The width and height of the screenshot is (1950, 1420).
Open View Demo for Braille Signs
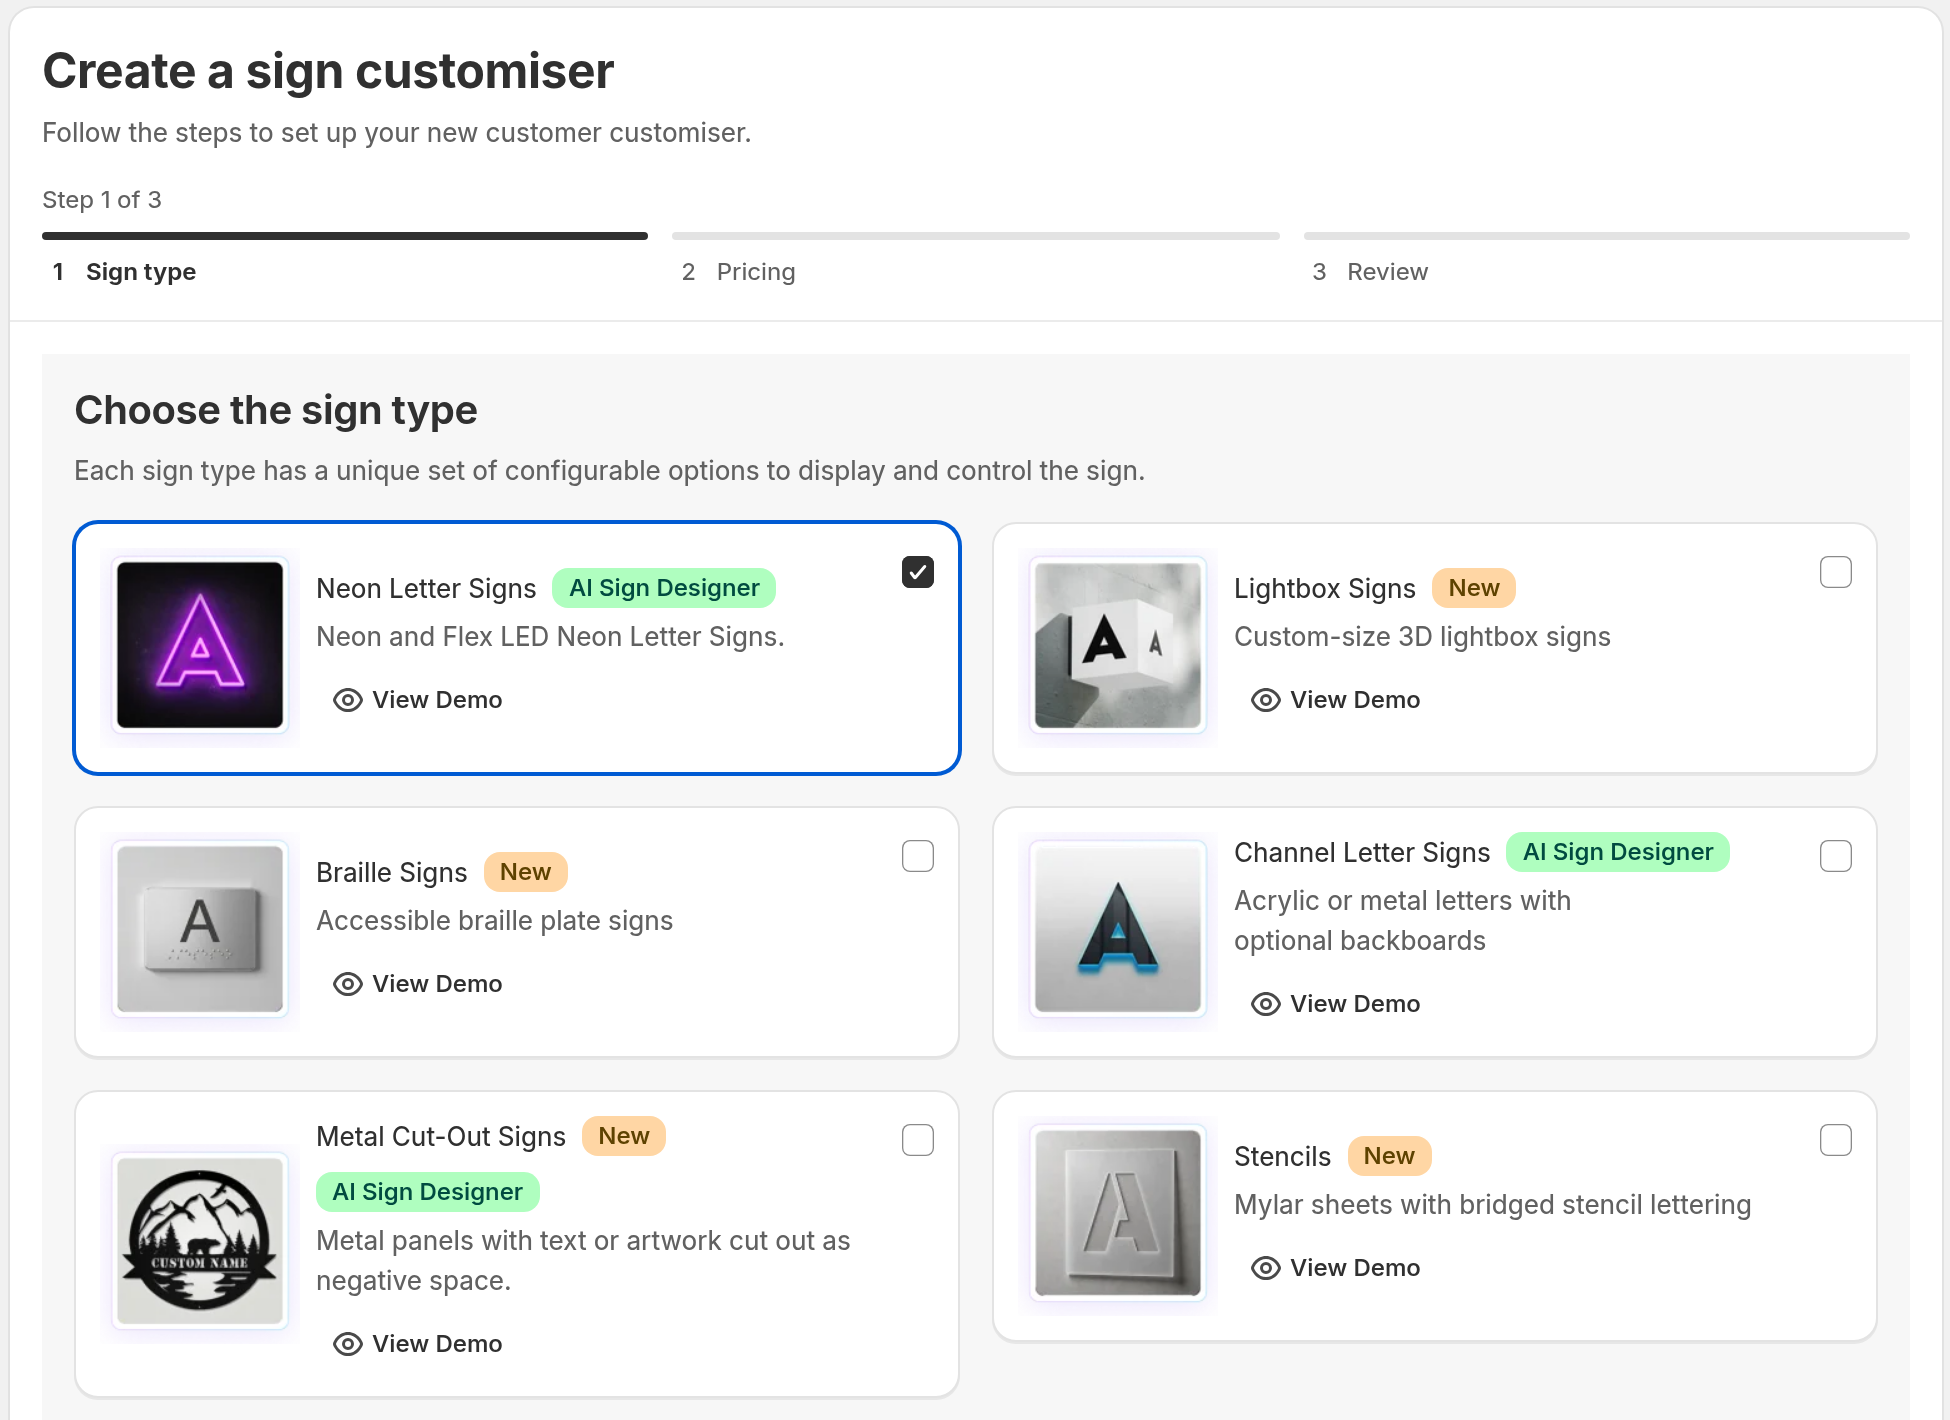point(417,984)
